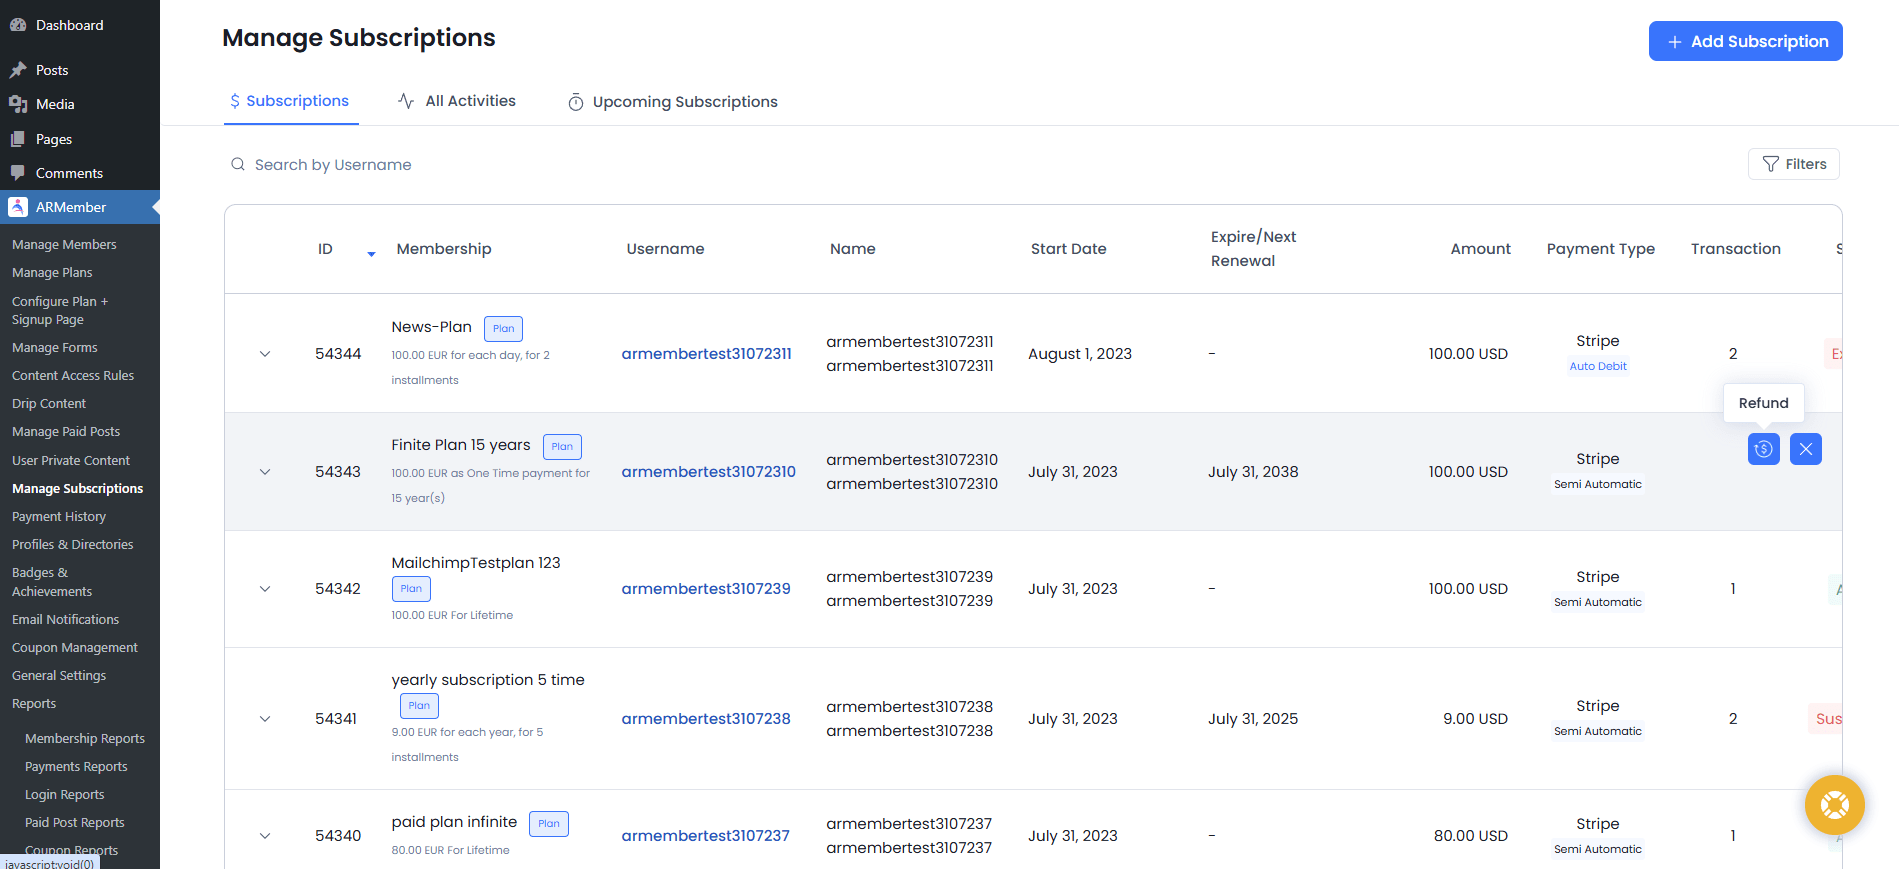Open username armembertest3107239 link
This screenshot has height=869, width=1899.
[x=705, y=589]
